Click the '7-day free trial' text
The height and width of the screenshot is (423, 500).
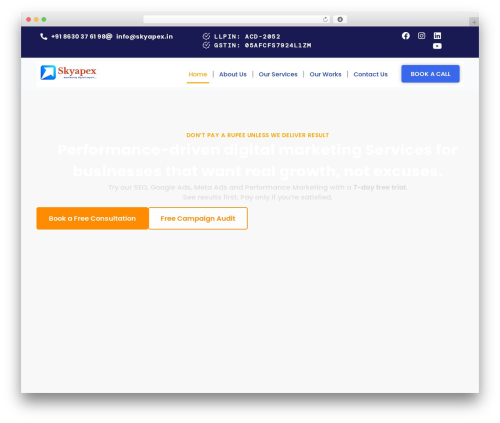(x=380, y=187)
